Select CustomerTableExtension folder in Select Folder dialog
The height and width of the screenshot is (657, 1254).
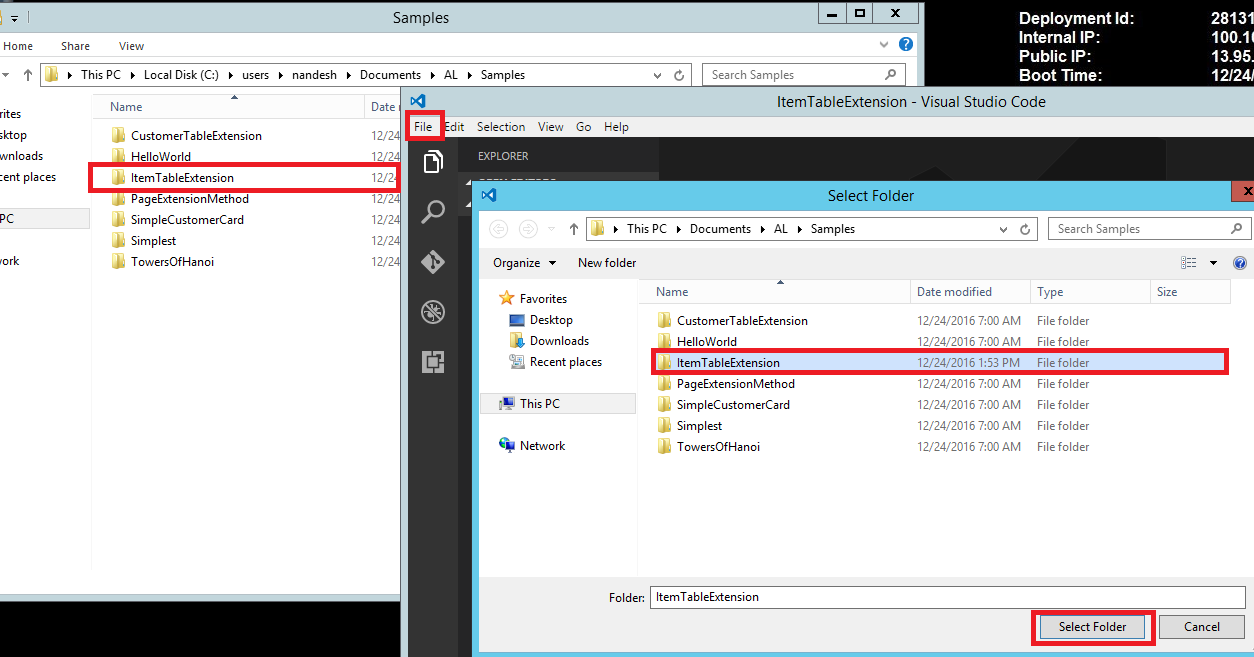(x=742, y=321)
